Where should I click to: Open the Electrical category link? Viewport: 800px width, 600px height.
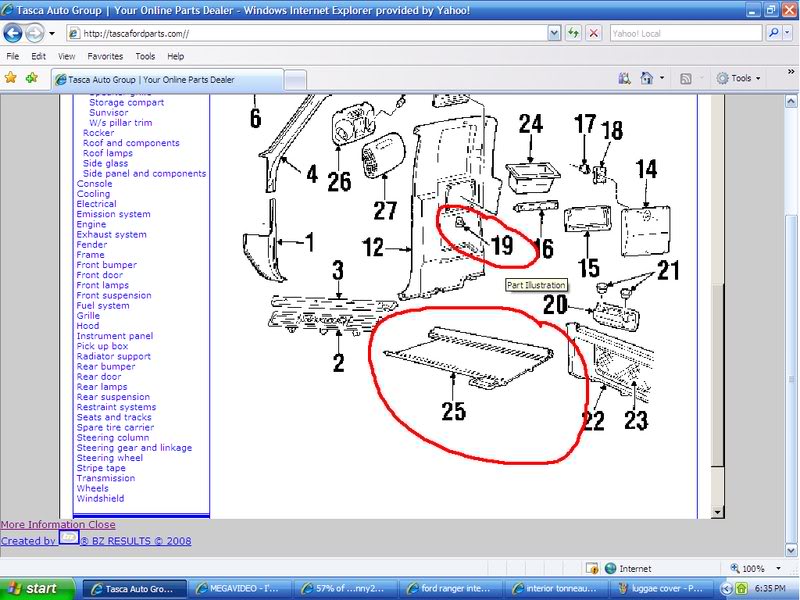96,204
